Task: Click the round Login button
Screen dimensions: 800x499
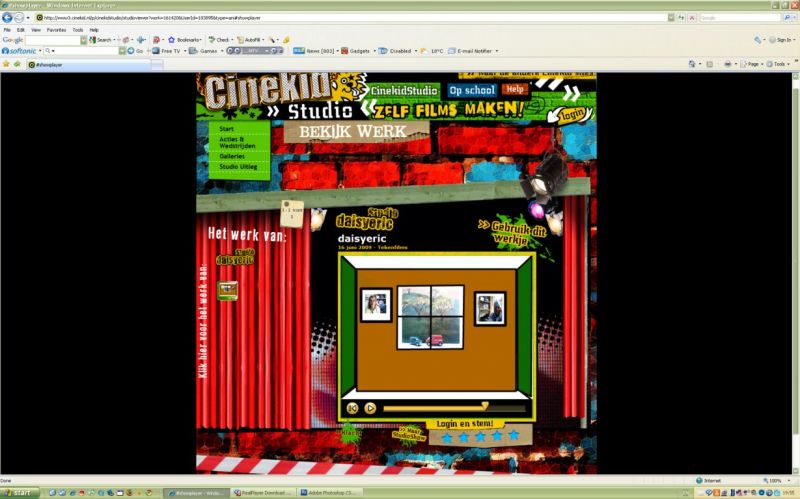Action: point(572,113)
